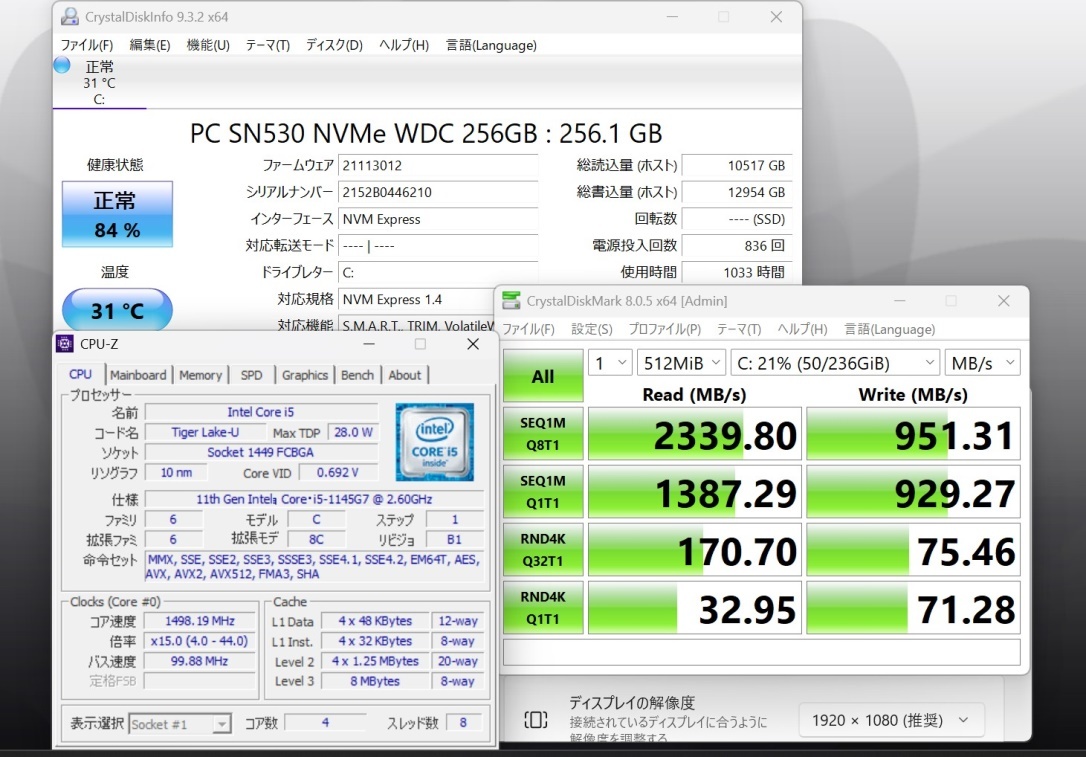1086x757 pixels.
Task: Run the RND4K Q32T1 test button
Action: coord(543,550)
